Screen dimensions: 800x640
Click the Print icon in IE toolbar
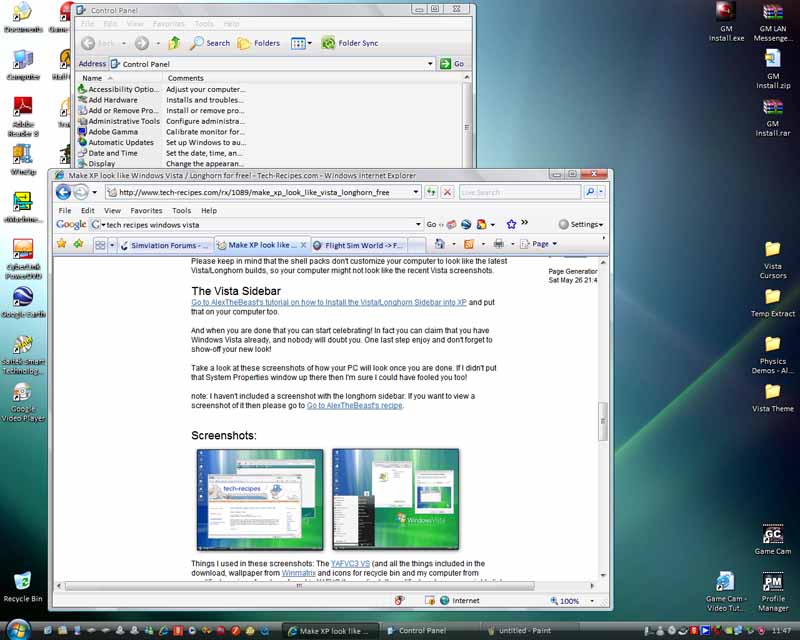498,244
